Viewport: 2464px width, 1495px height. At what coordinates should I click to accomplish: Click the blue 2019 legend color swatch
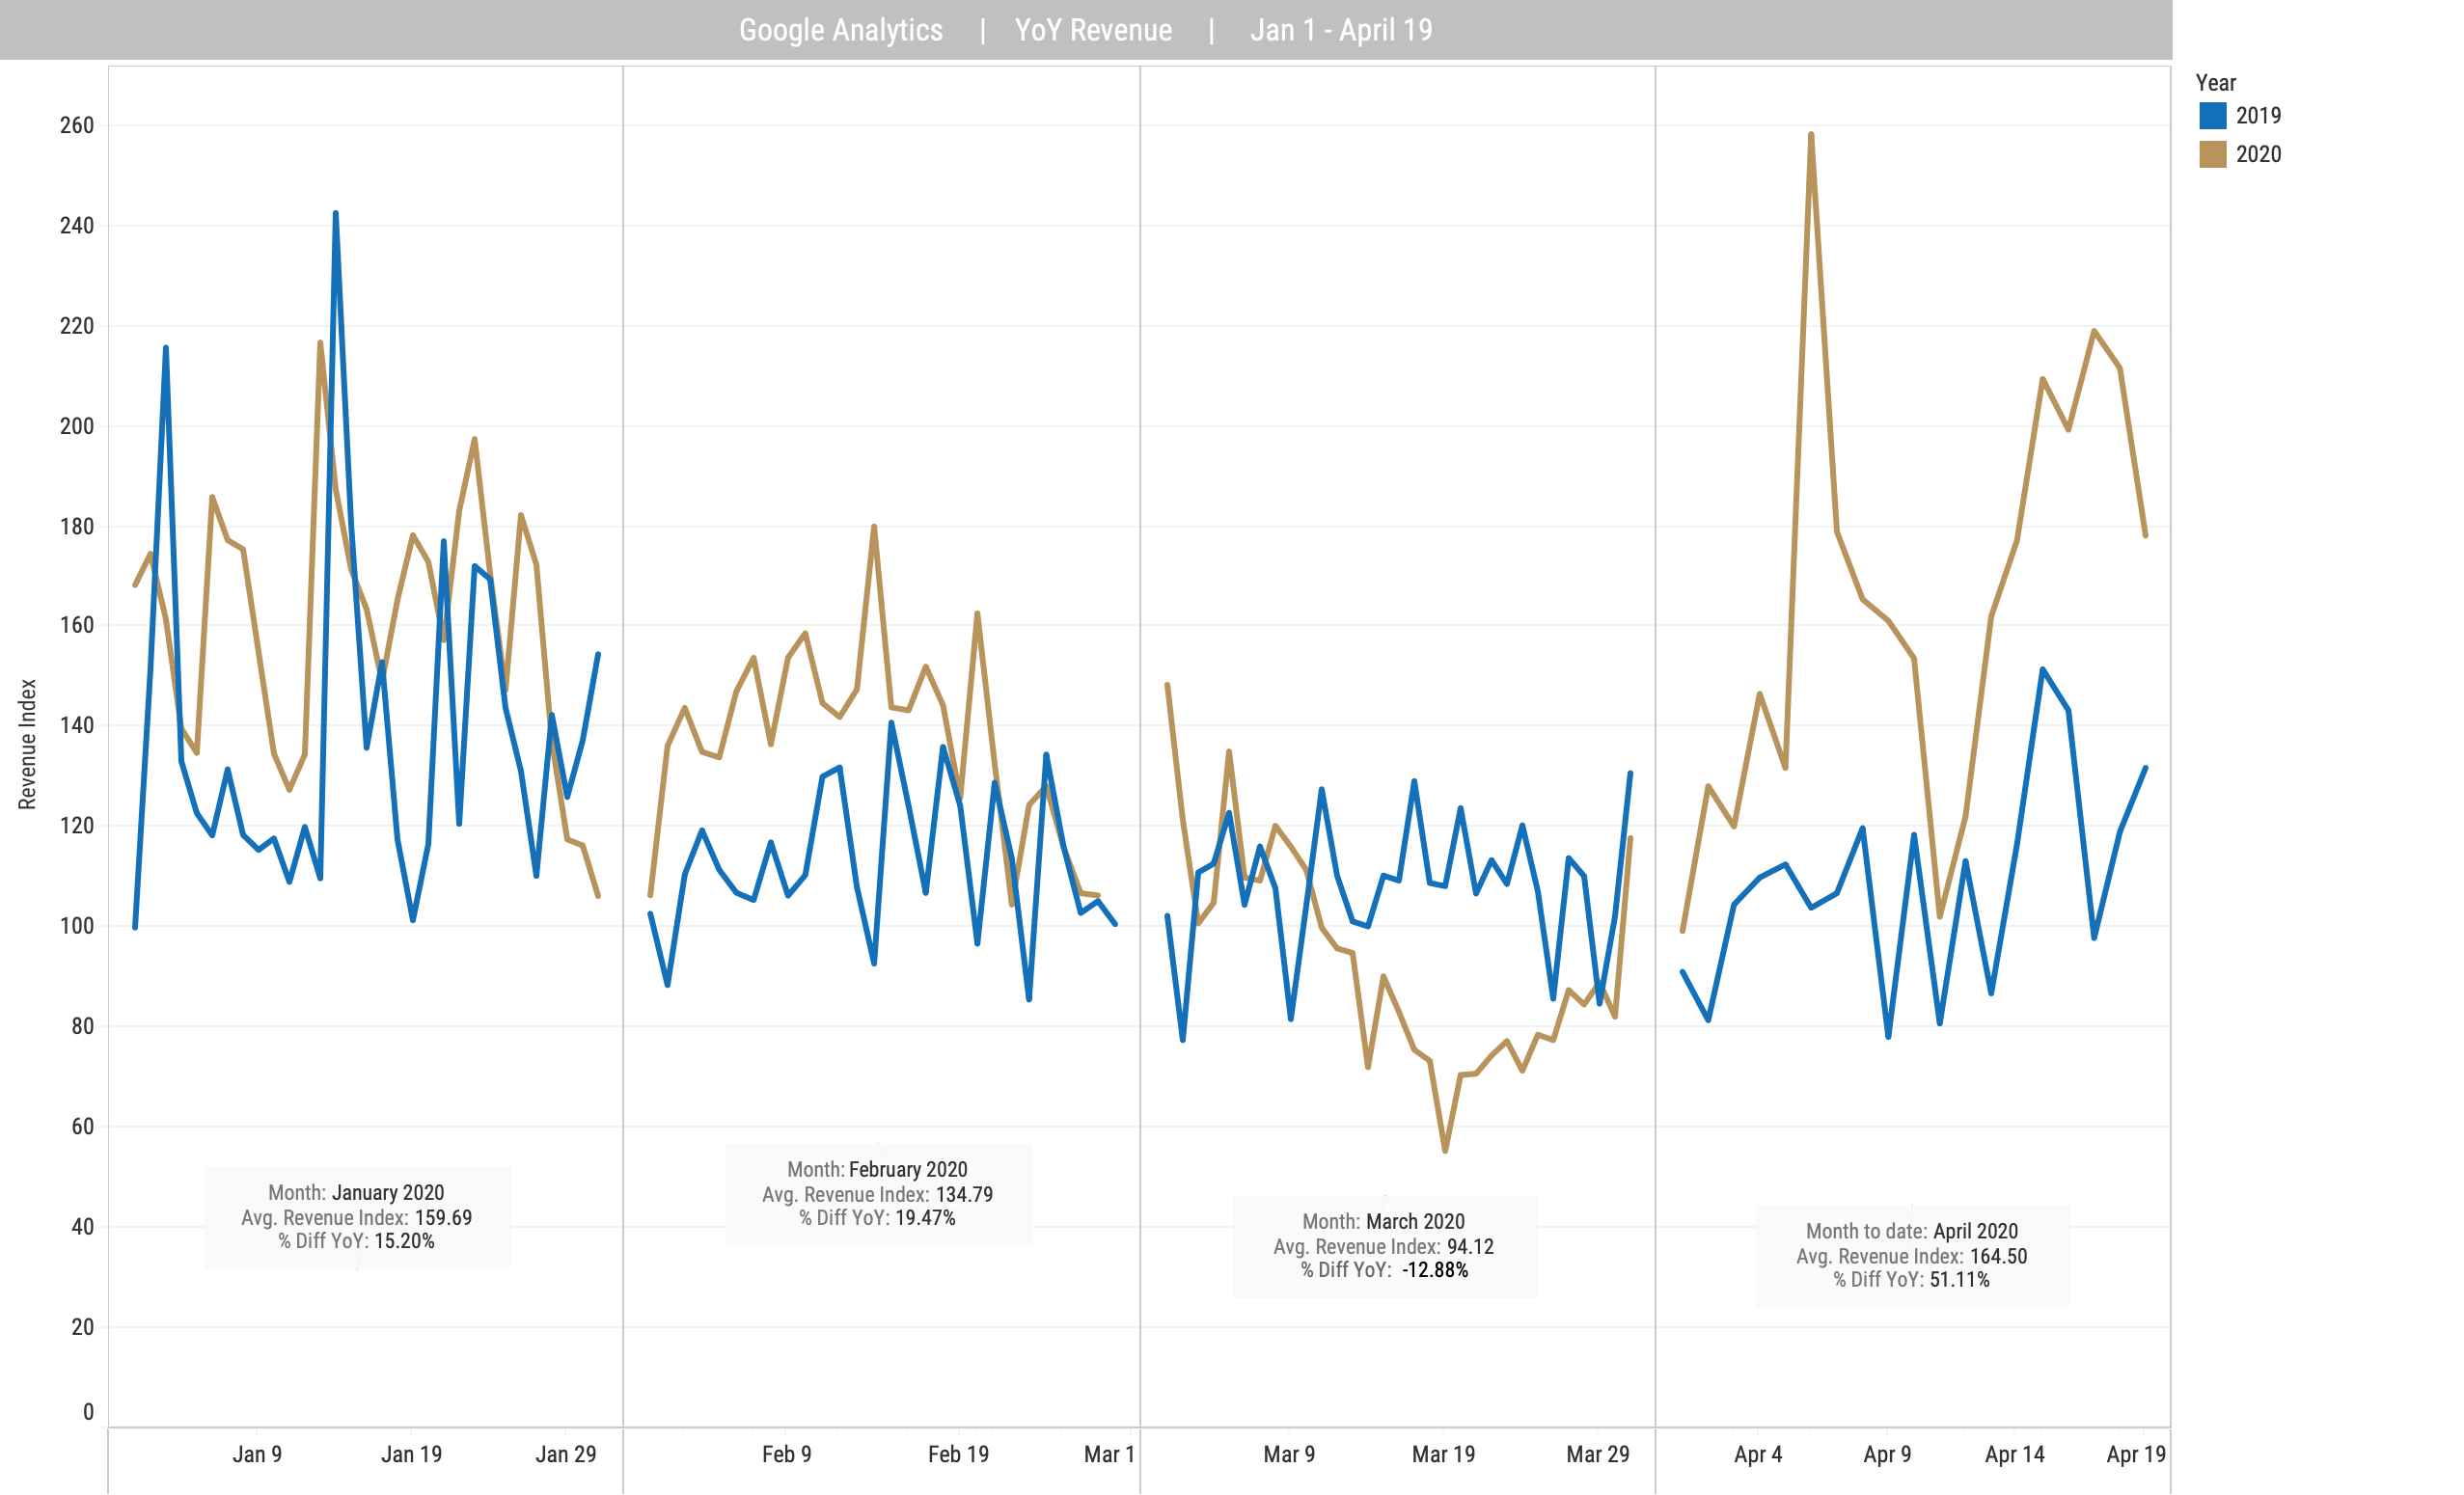2212,116
